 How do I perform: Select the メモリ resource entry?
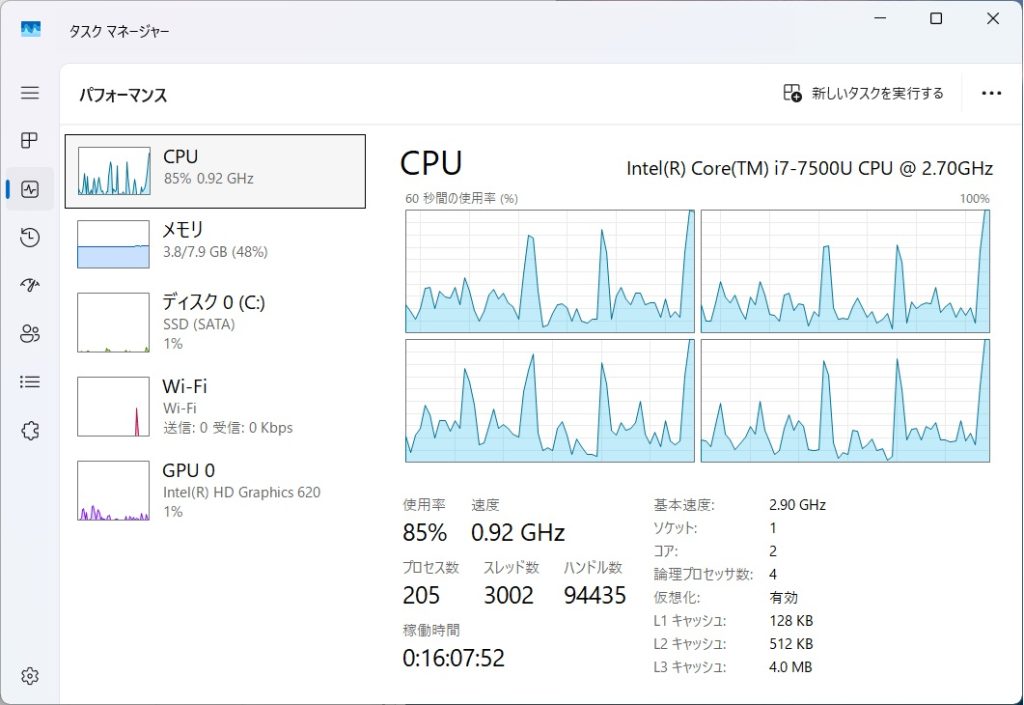pos(215,244)
